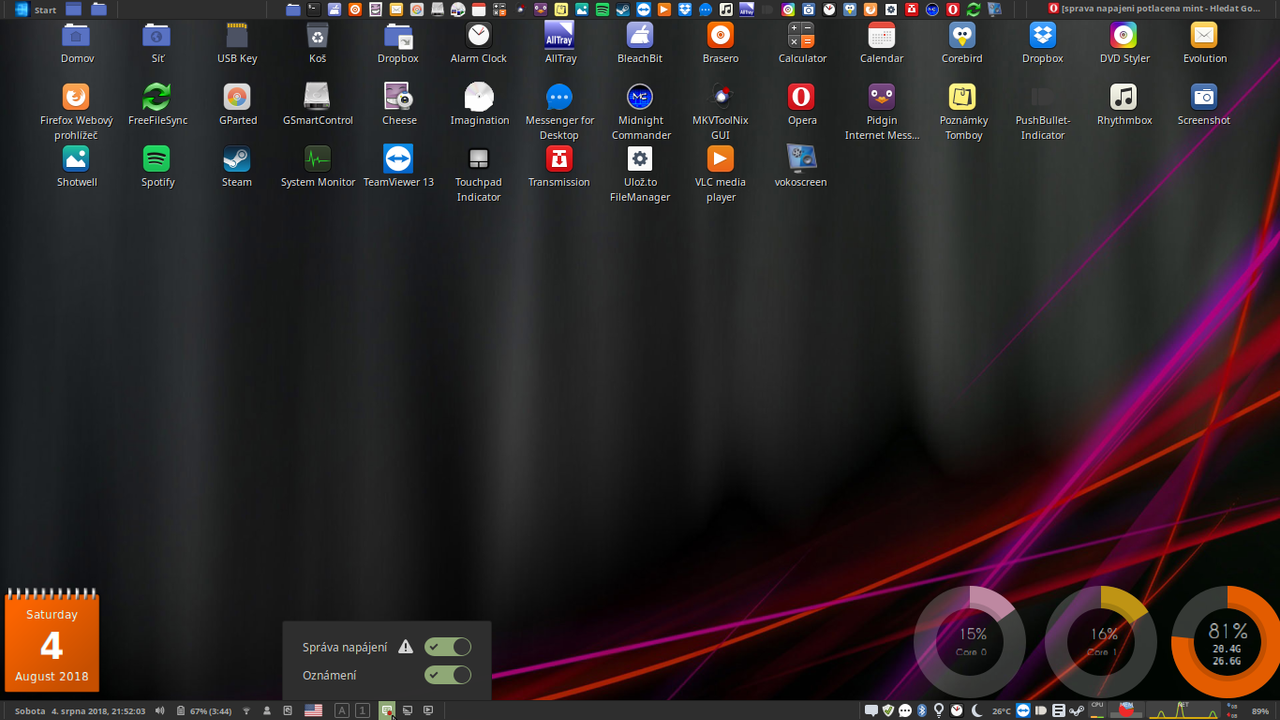Toggle the Oznámení switch
This screenshot has width=1280, height=720.
click(x=447, y=675)
